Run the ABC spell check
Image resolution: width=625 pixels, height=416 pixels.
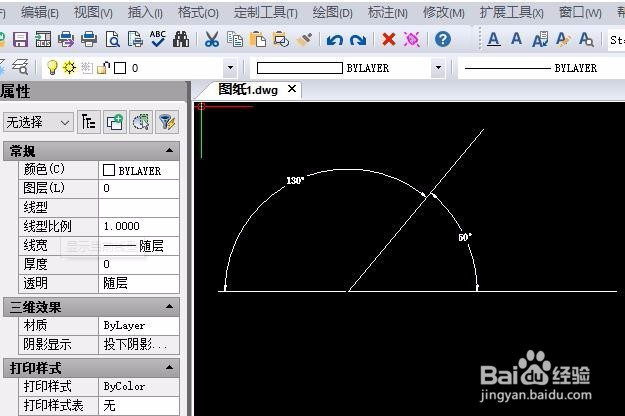(x=158, y=39)
